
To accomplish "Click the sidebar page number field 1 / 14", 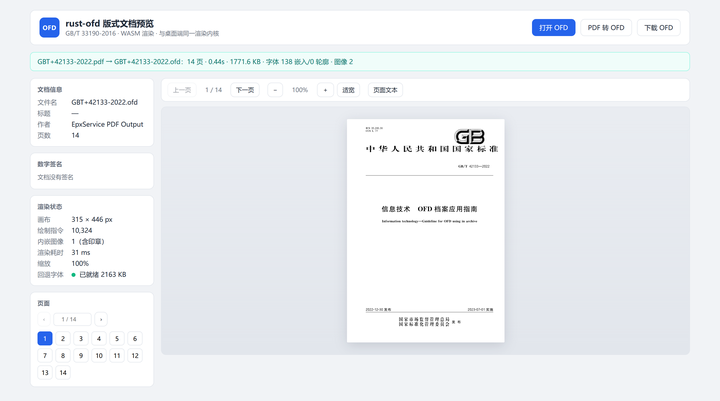I will [73, 319].
